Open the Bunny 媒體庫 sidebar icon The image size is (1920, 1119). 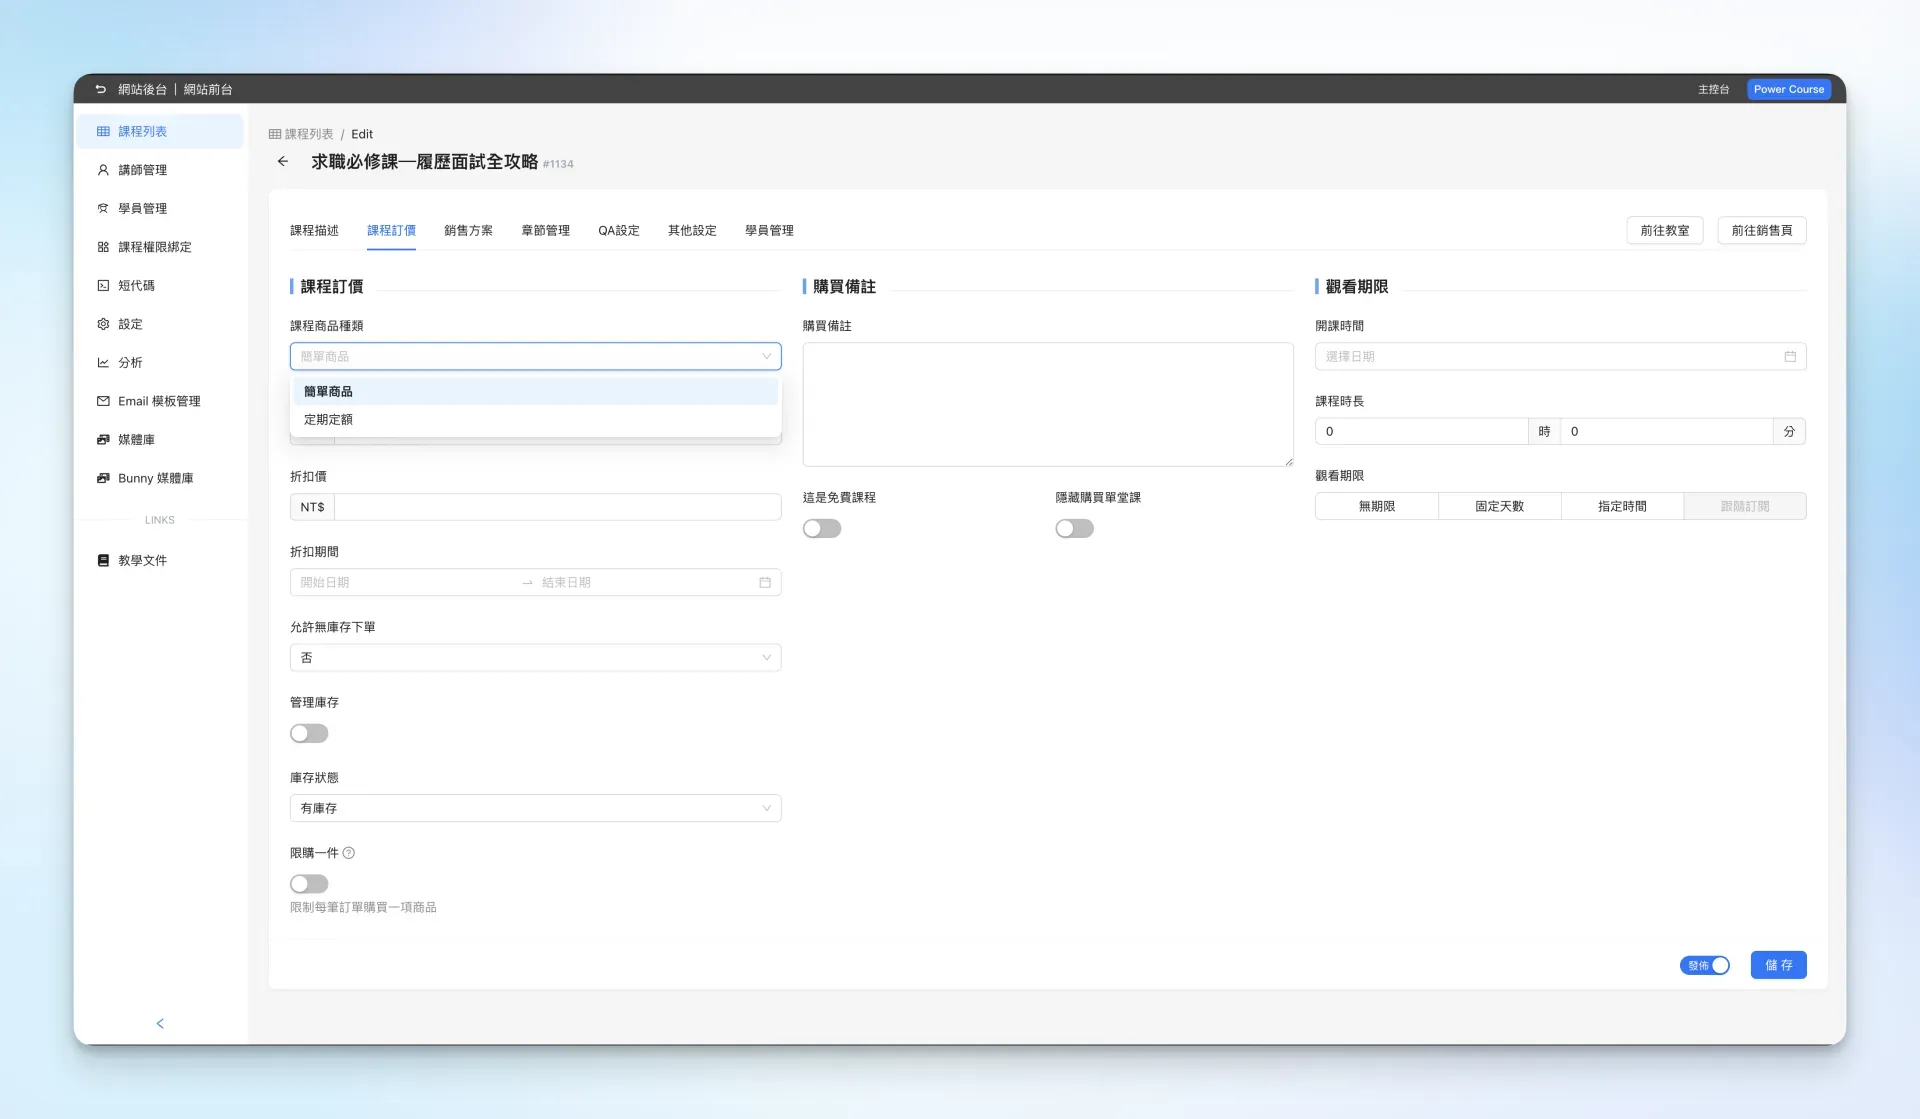point(103,478)
